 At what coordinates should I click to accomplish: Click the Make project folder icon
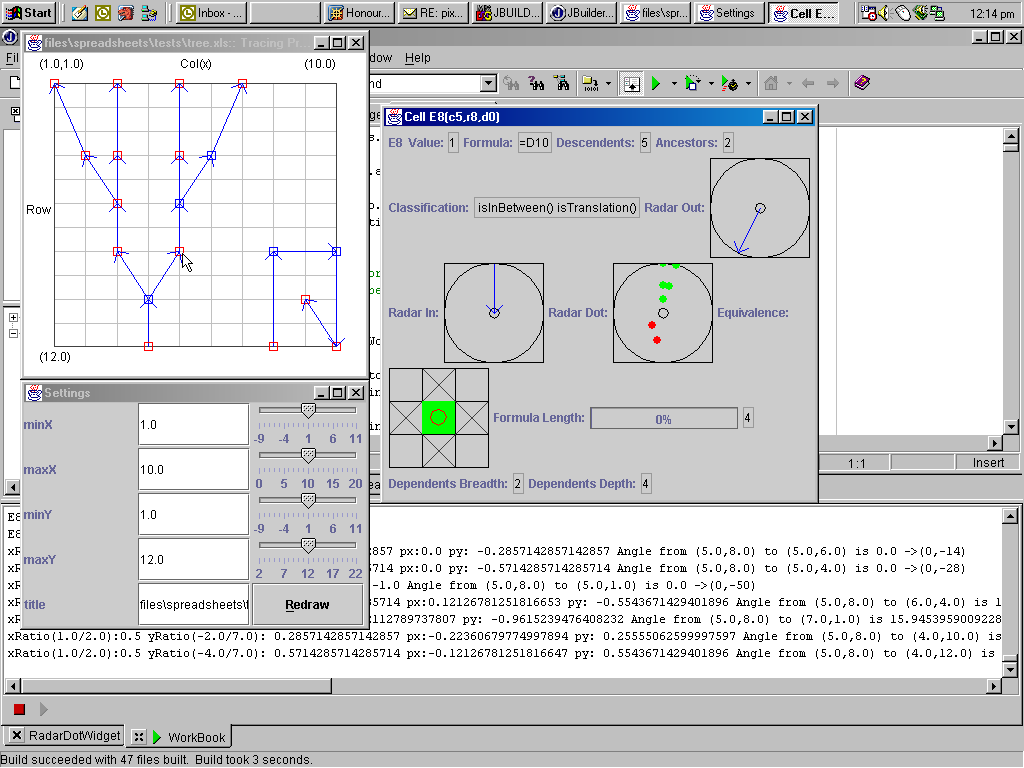[590, 84]
